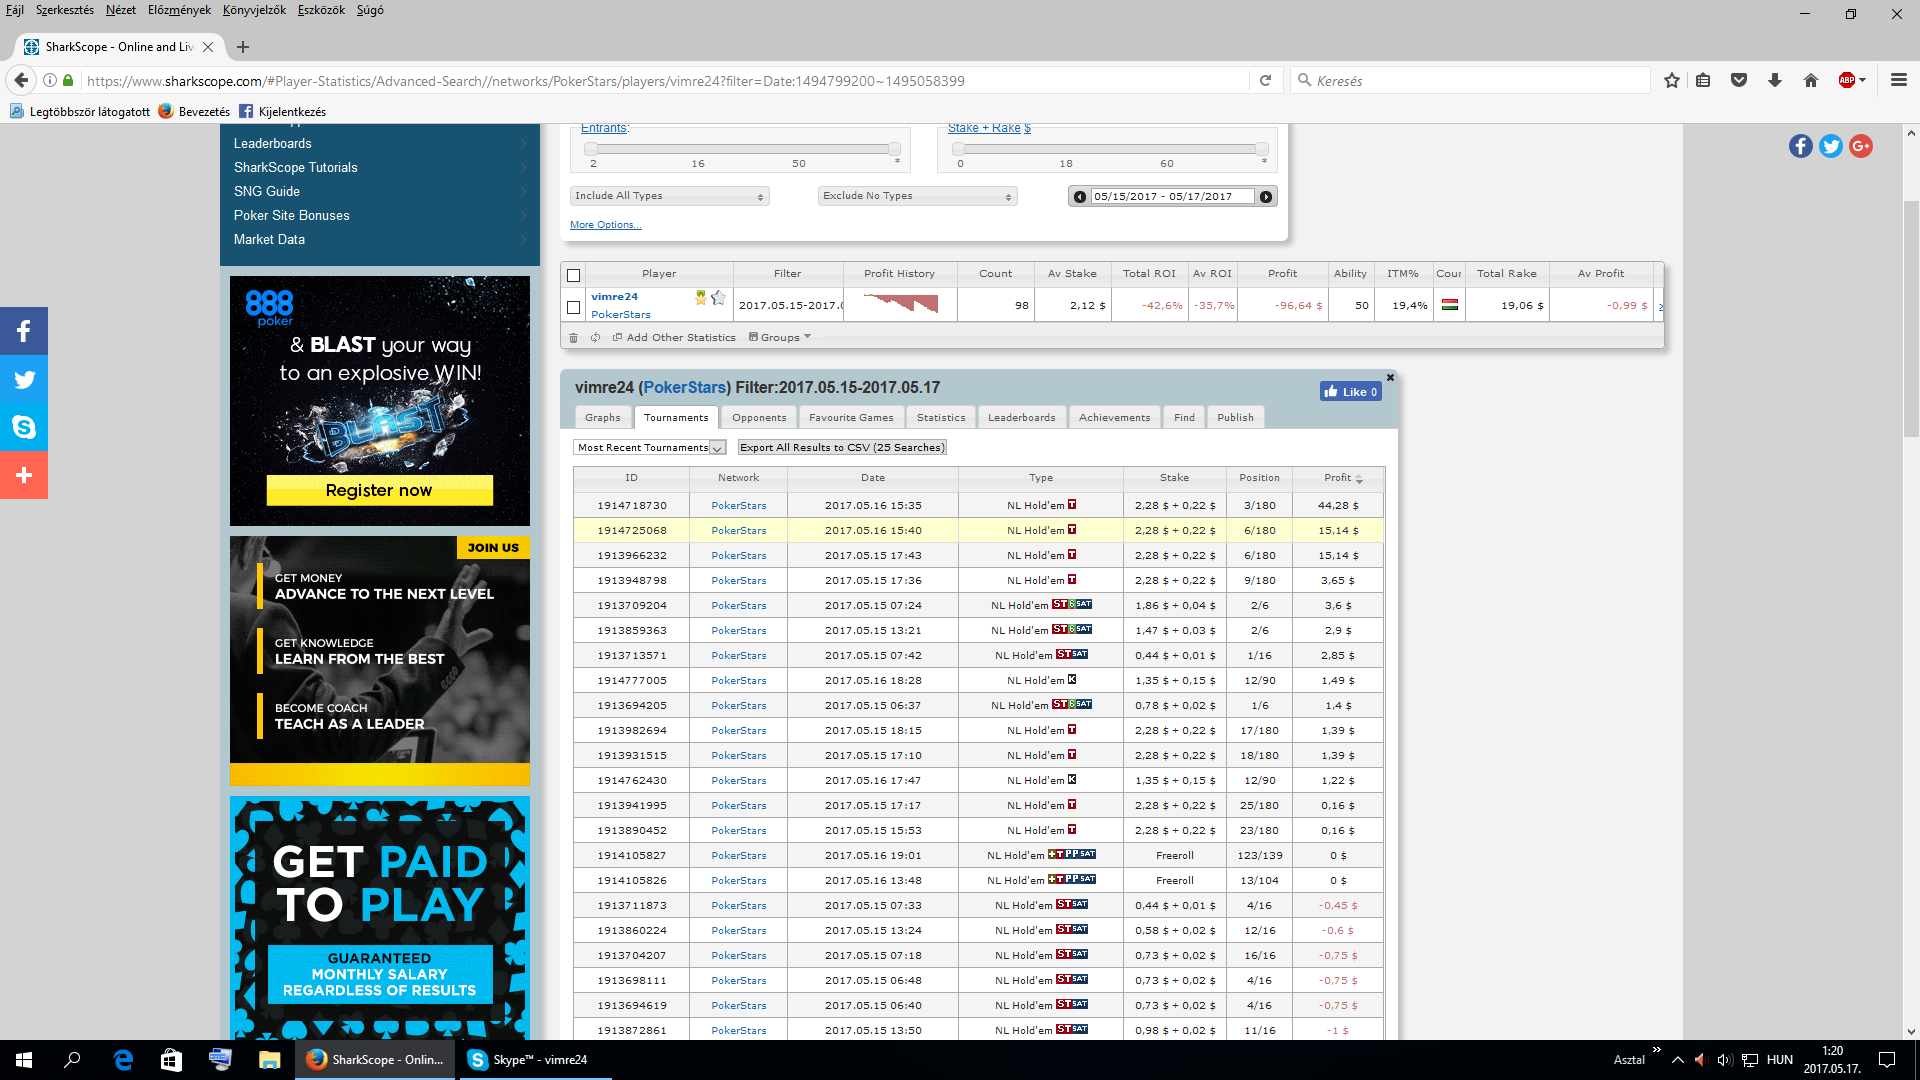Click Register now on 888 poker ad

(379, 490)
